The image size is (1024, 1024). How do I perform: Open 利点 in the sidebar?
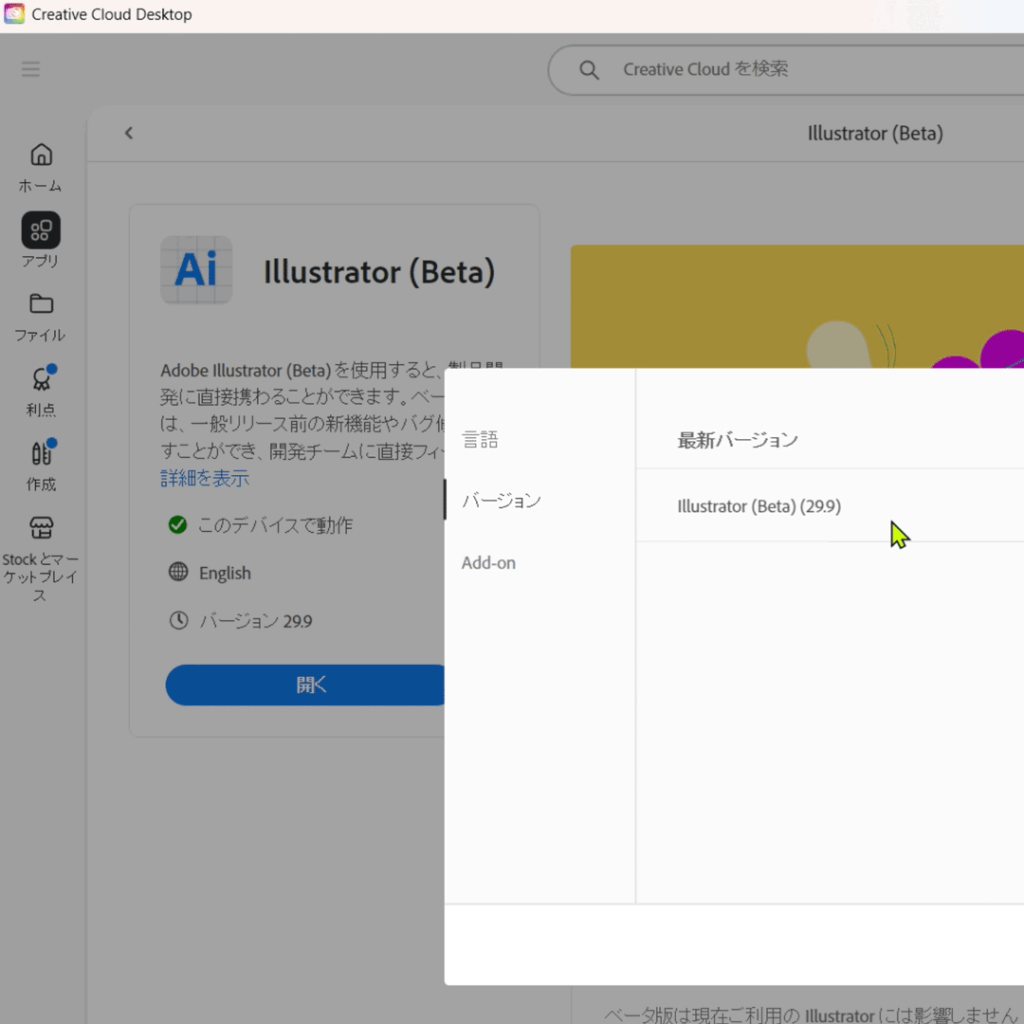pos(40,391)
